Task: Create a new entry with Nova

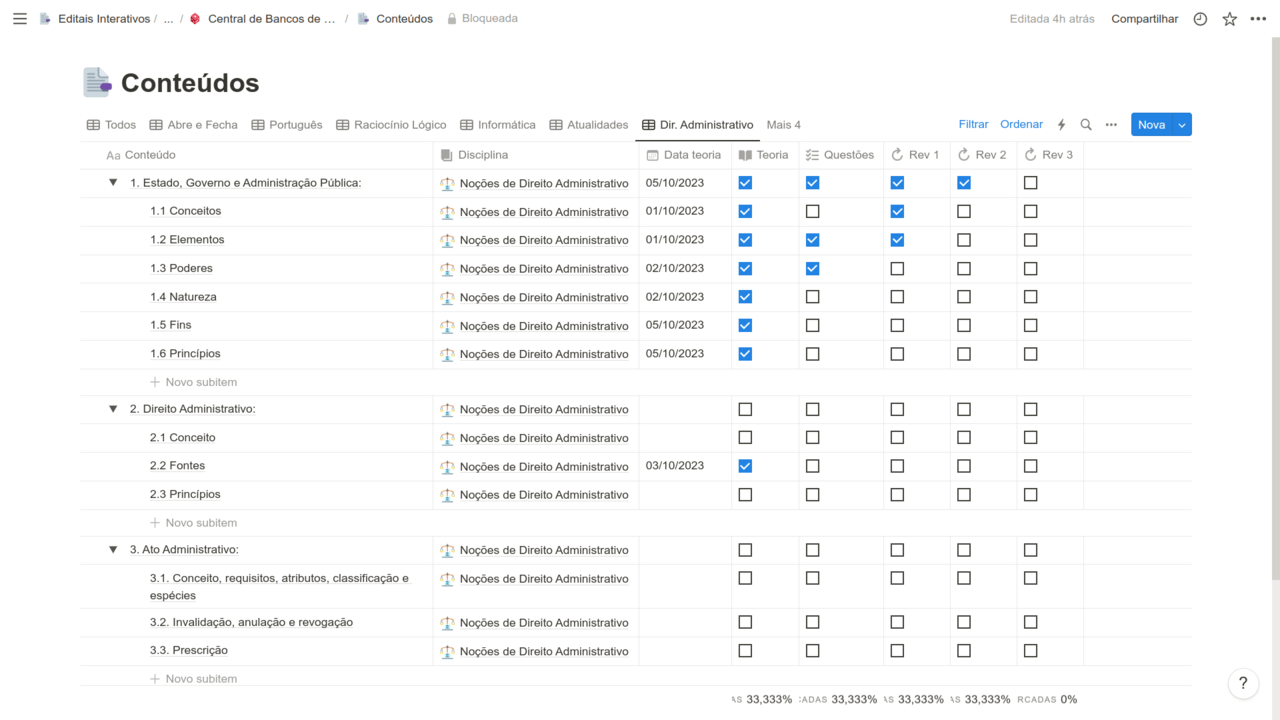Action: (x=1152, y=125)
